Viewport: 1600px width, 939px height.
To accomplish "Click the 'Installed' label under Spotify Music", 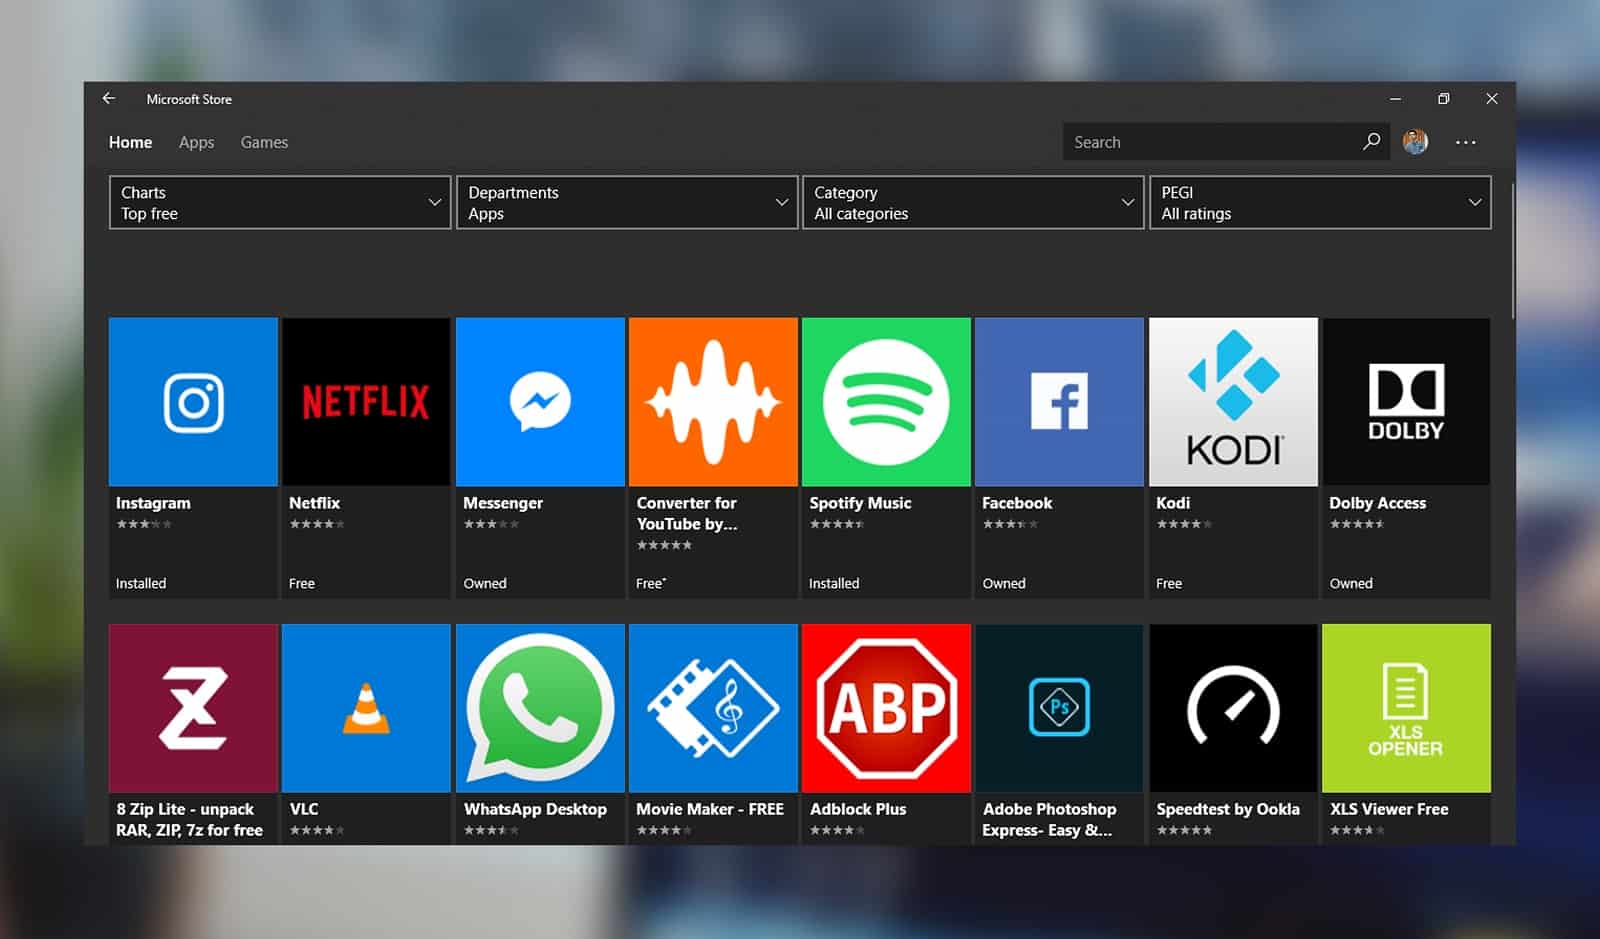I will (x=834, y=583).
